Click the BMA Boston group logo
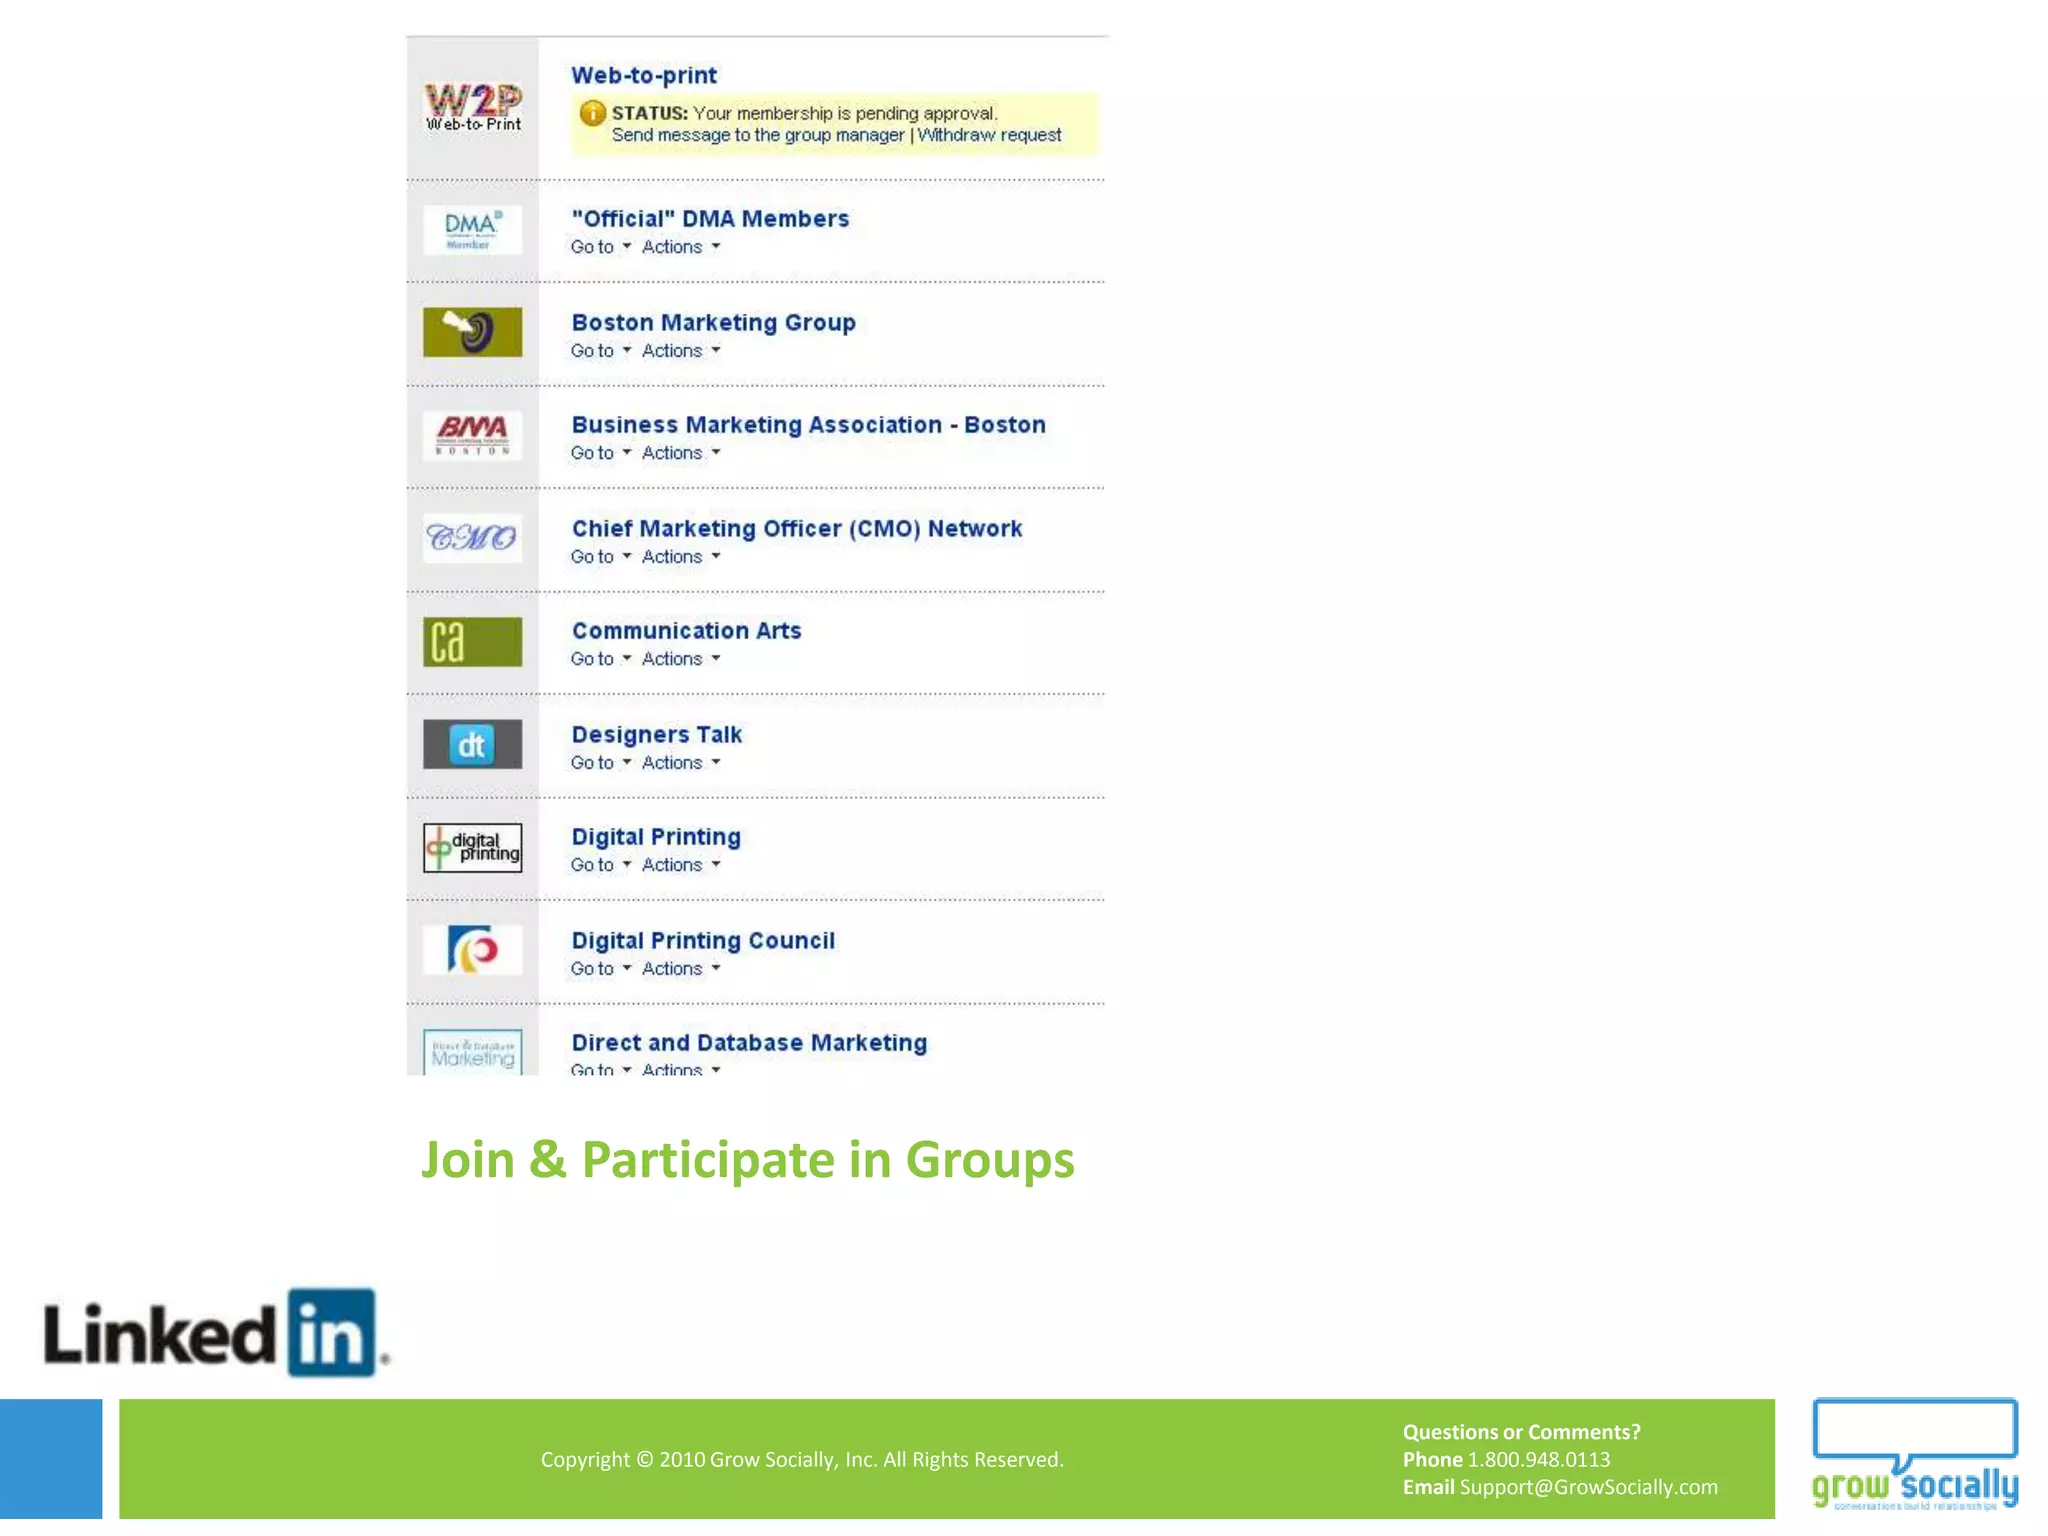The width and height of the screenshot is (2048, 1536). [x=472, y=435]
